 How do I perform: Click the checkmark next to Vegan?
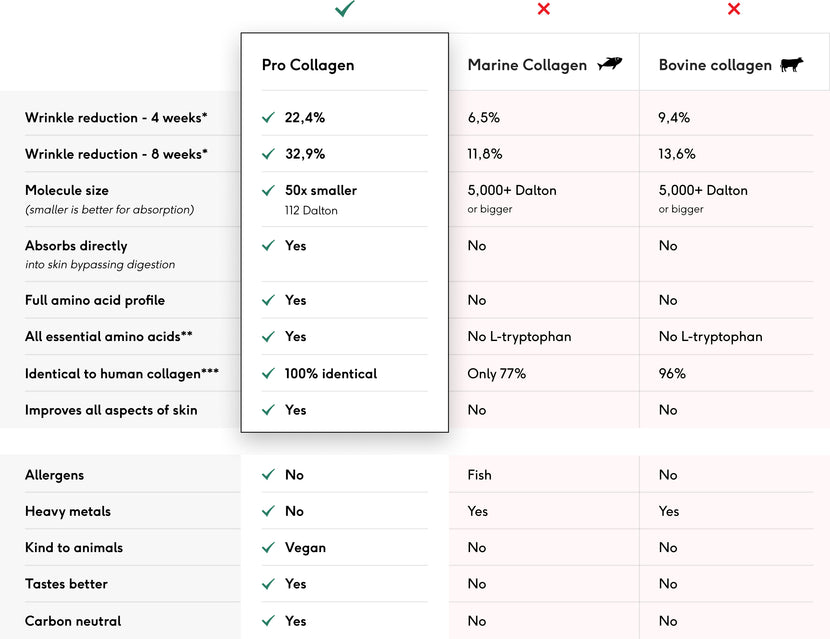coord(268,547)
